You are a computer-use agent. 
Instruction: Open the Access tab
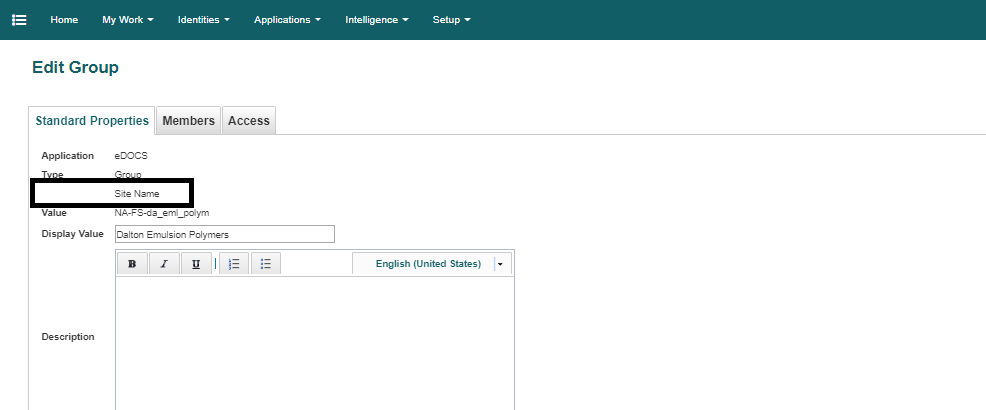(x=248, y=121)
